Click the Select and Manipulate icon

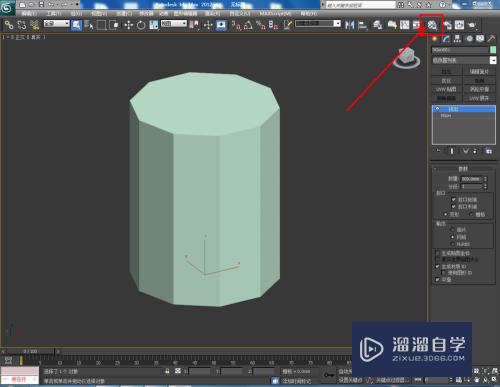(x=208, y=25)
